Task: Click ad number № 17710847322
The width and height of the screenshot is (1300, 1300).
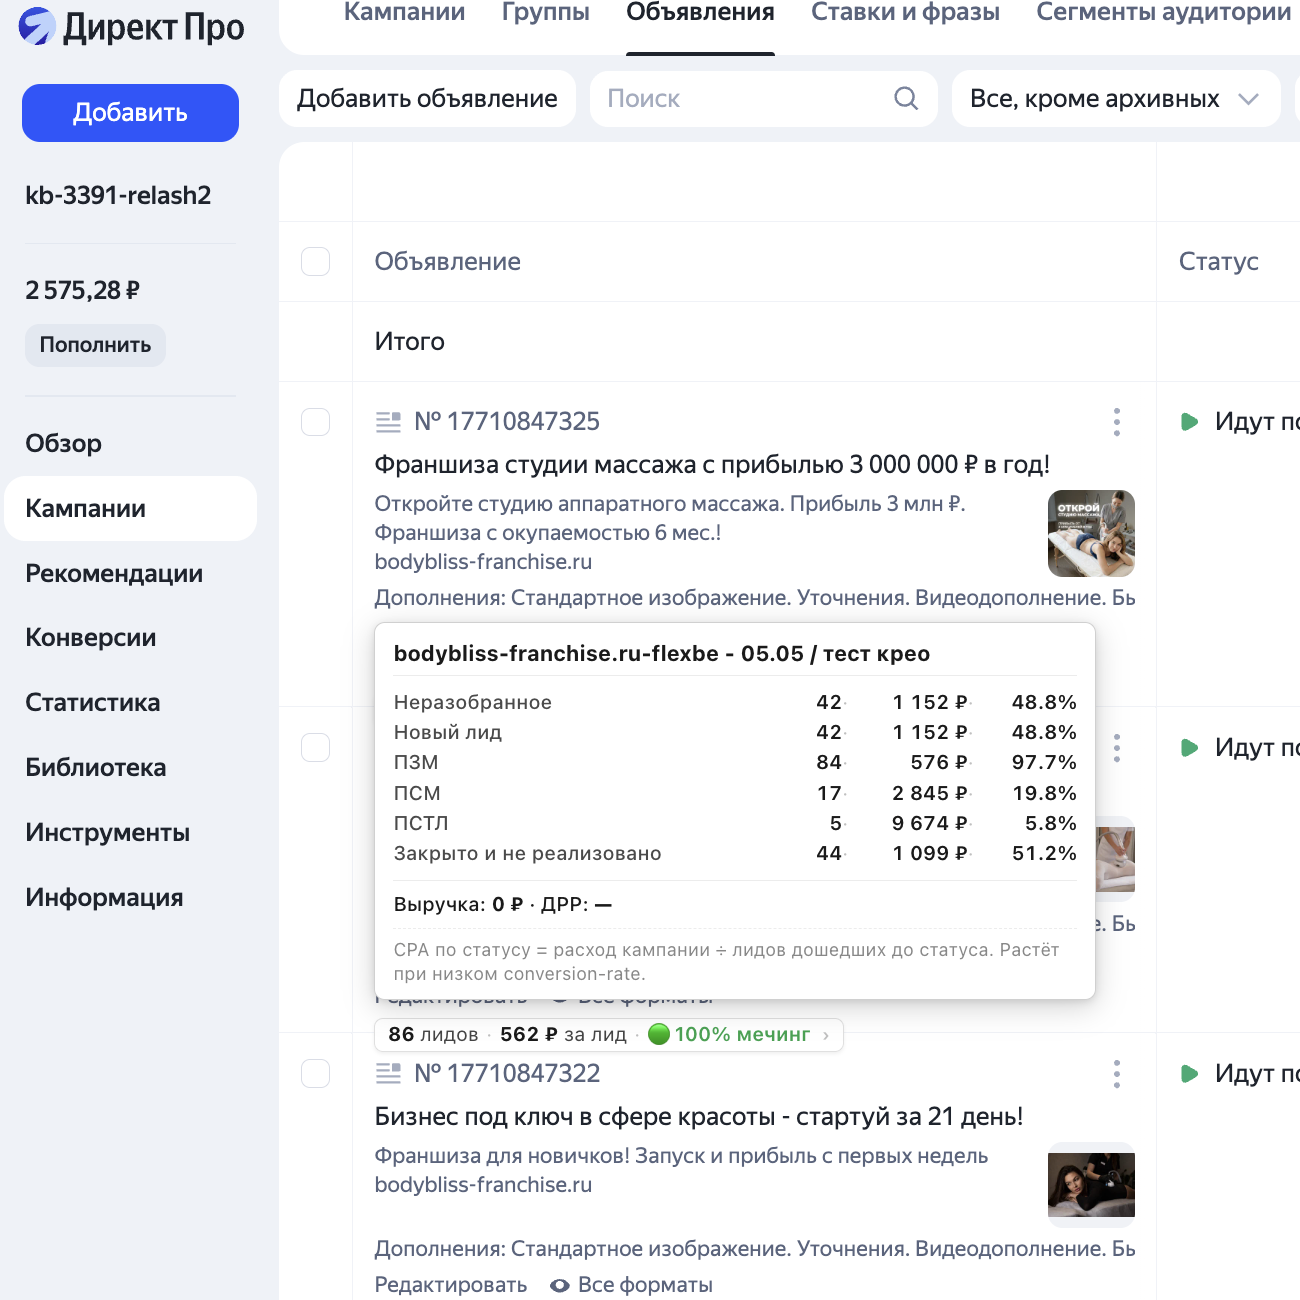Action: pyautogui.click(x=507, y=1074)
